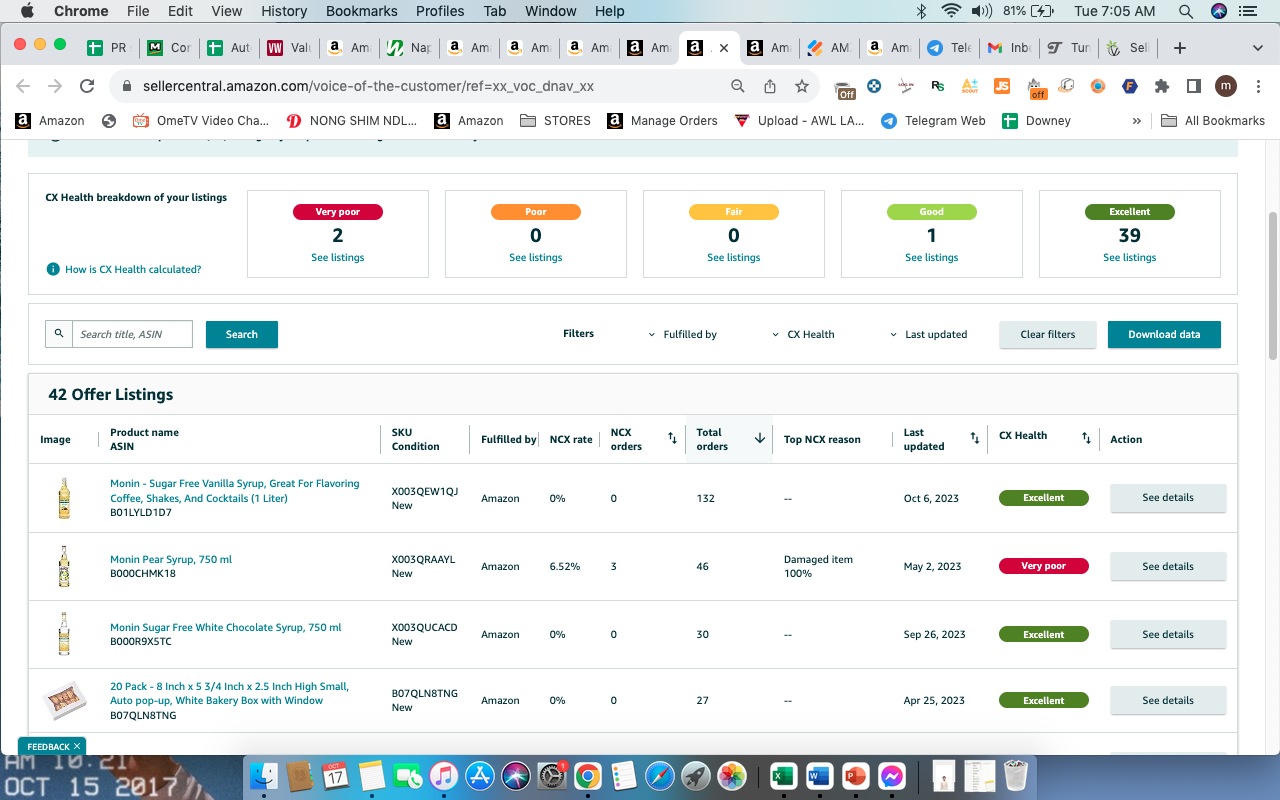Sort by Last updated column arrows
Screen dimensions: 1280x800
coord(975,438)
